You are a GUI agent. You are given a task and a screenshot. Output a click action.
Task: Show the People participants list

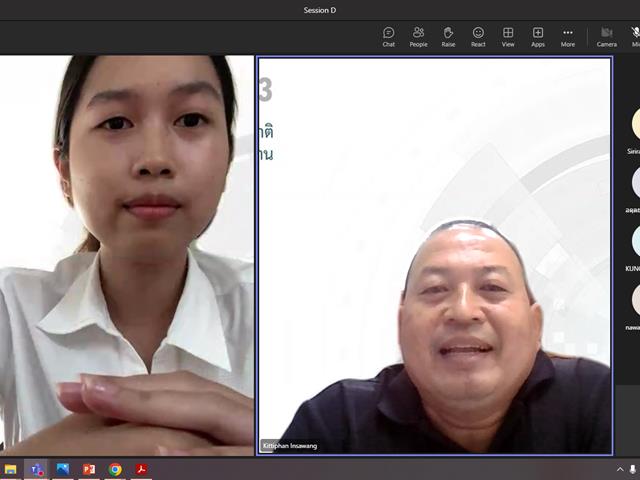(x=418, y=37)
